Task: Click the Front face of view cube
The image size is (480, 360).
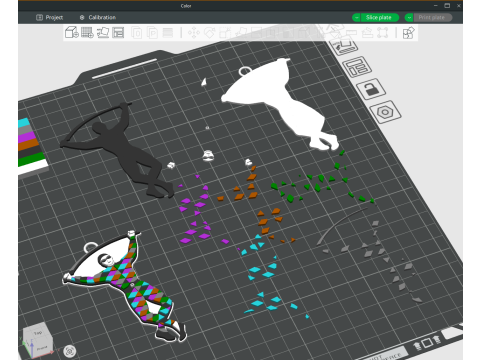Action: (x=42, y=348)
